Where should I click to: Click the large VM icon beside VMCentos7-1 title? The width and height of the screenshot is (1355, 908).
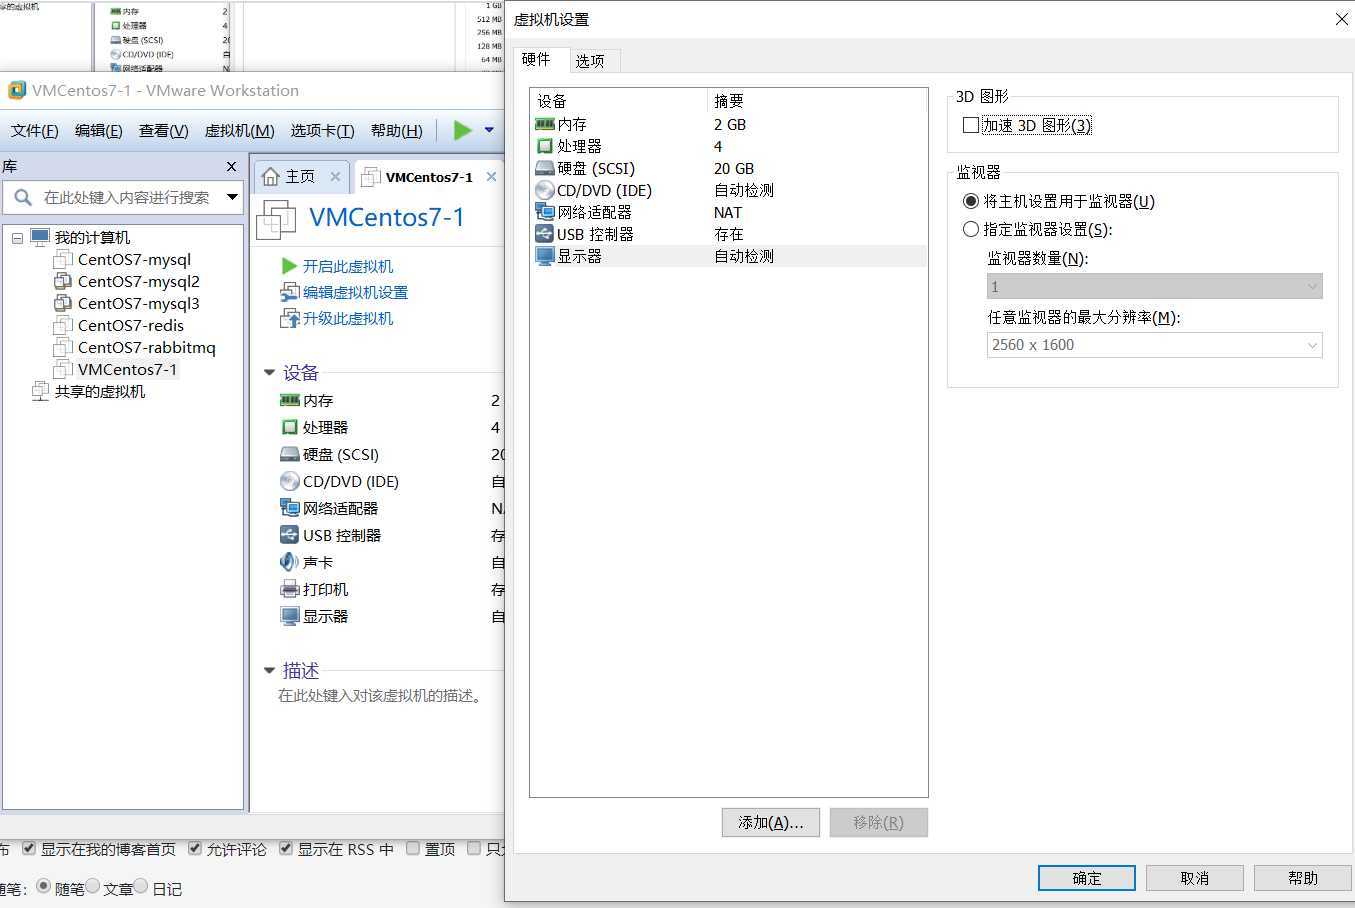277,219
